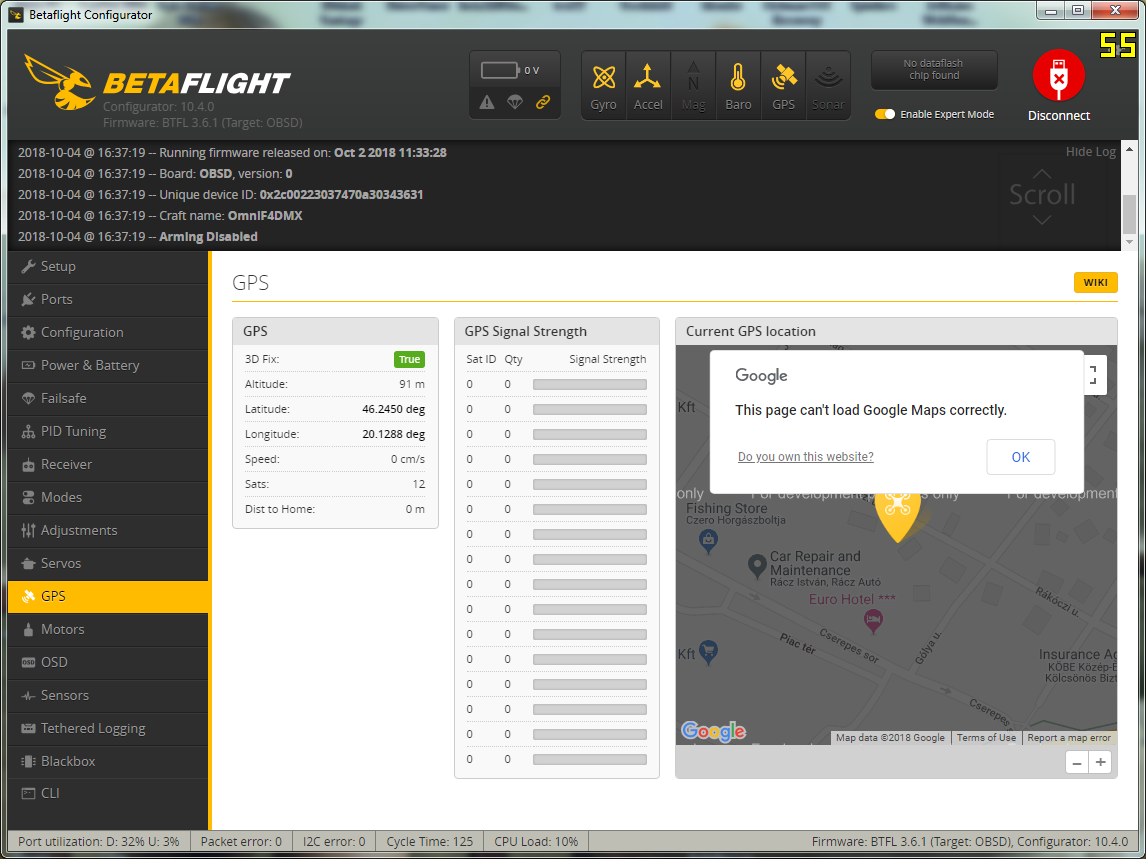The image size is (1146, 859).
Task: Zoom in the map with the plus control
Action: point(1100,762)
